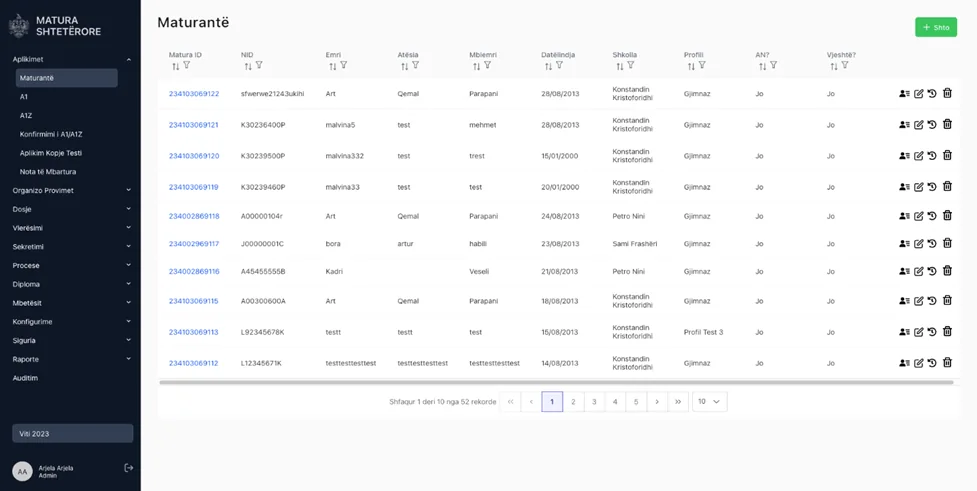Jump to last page of results

click(678, 402)
